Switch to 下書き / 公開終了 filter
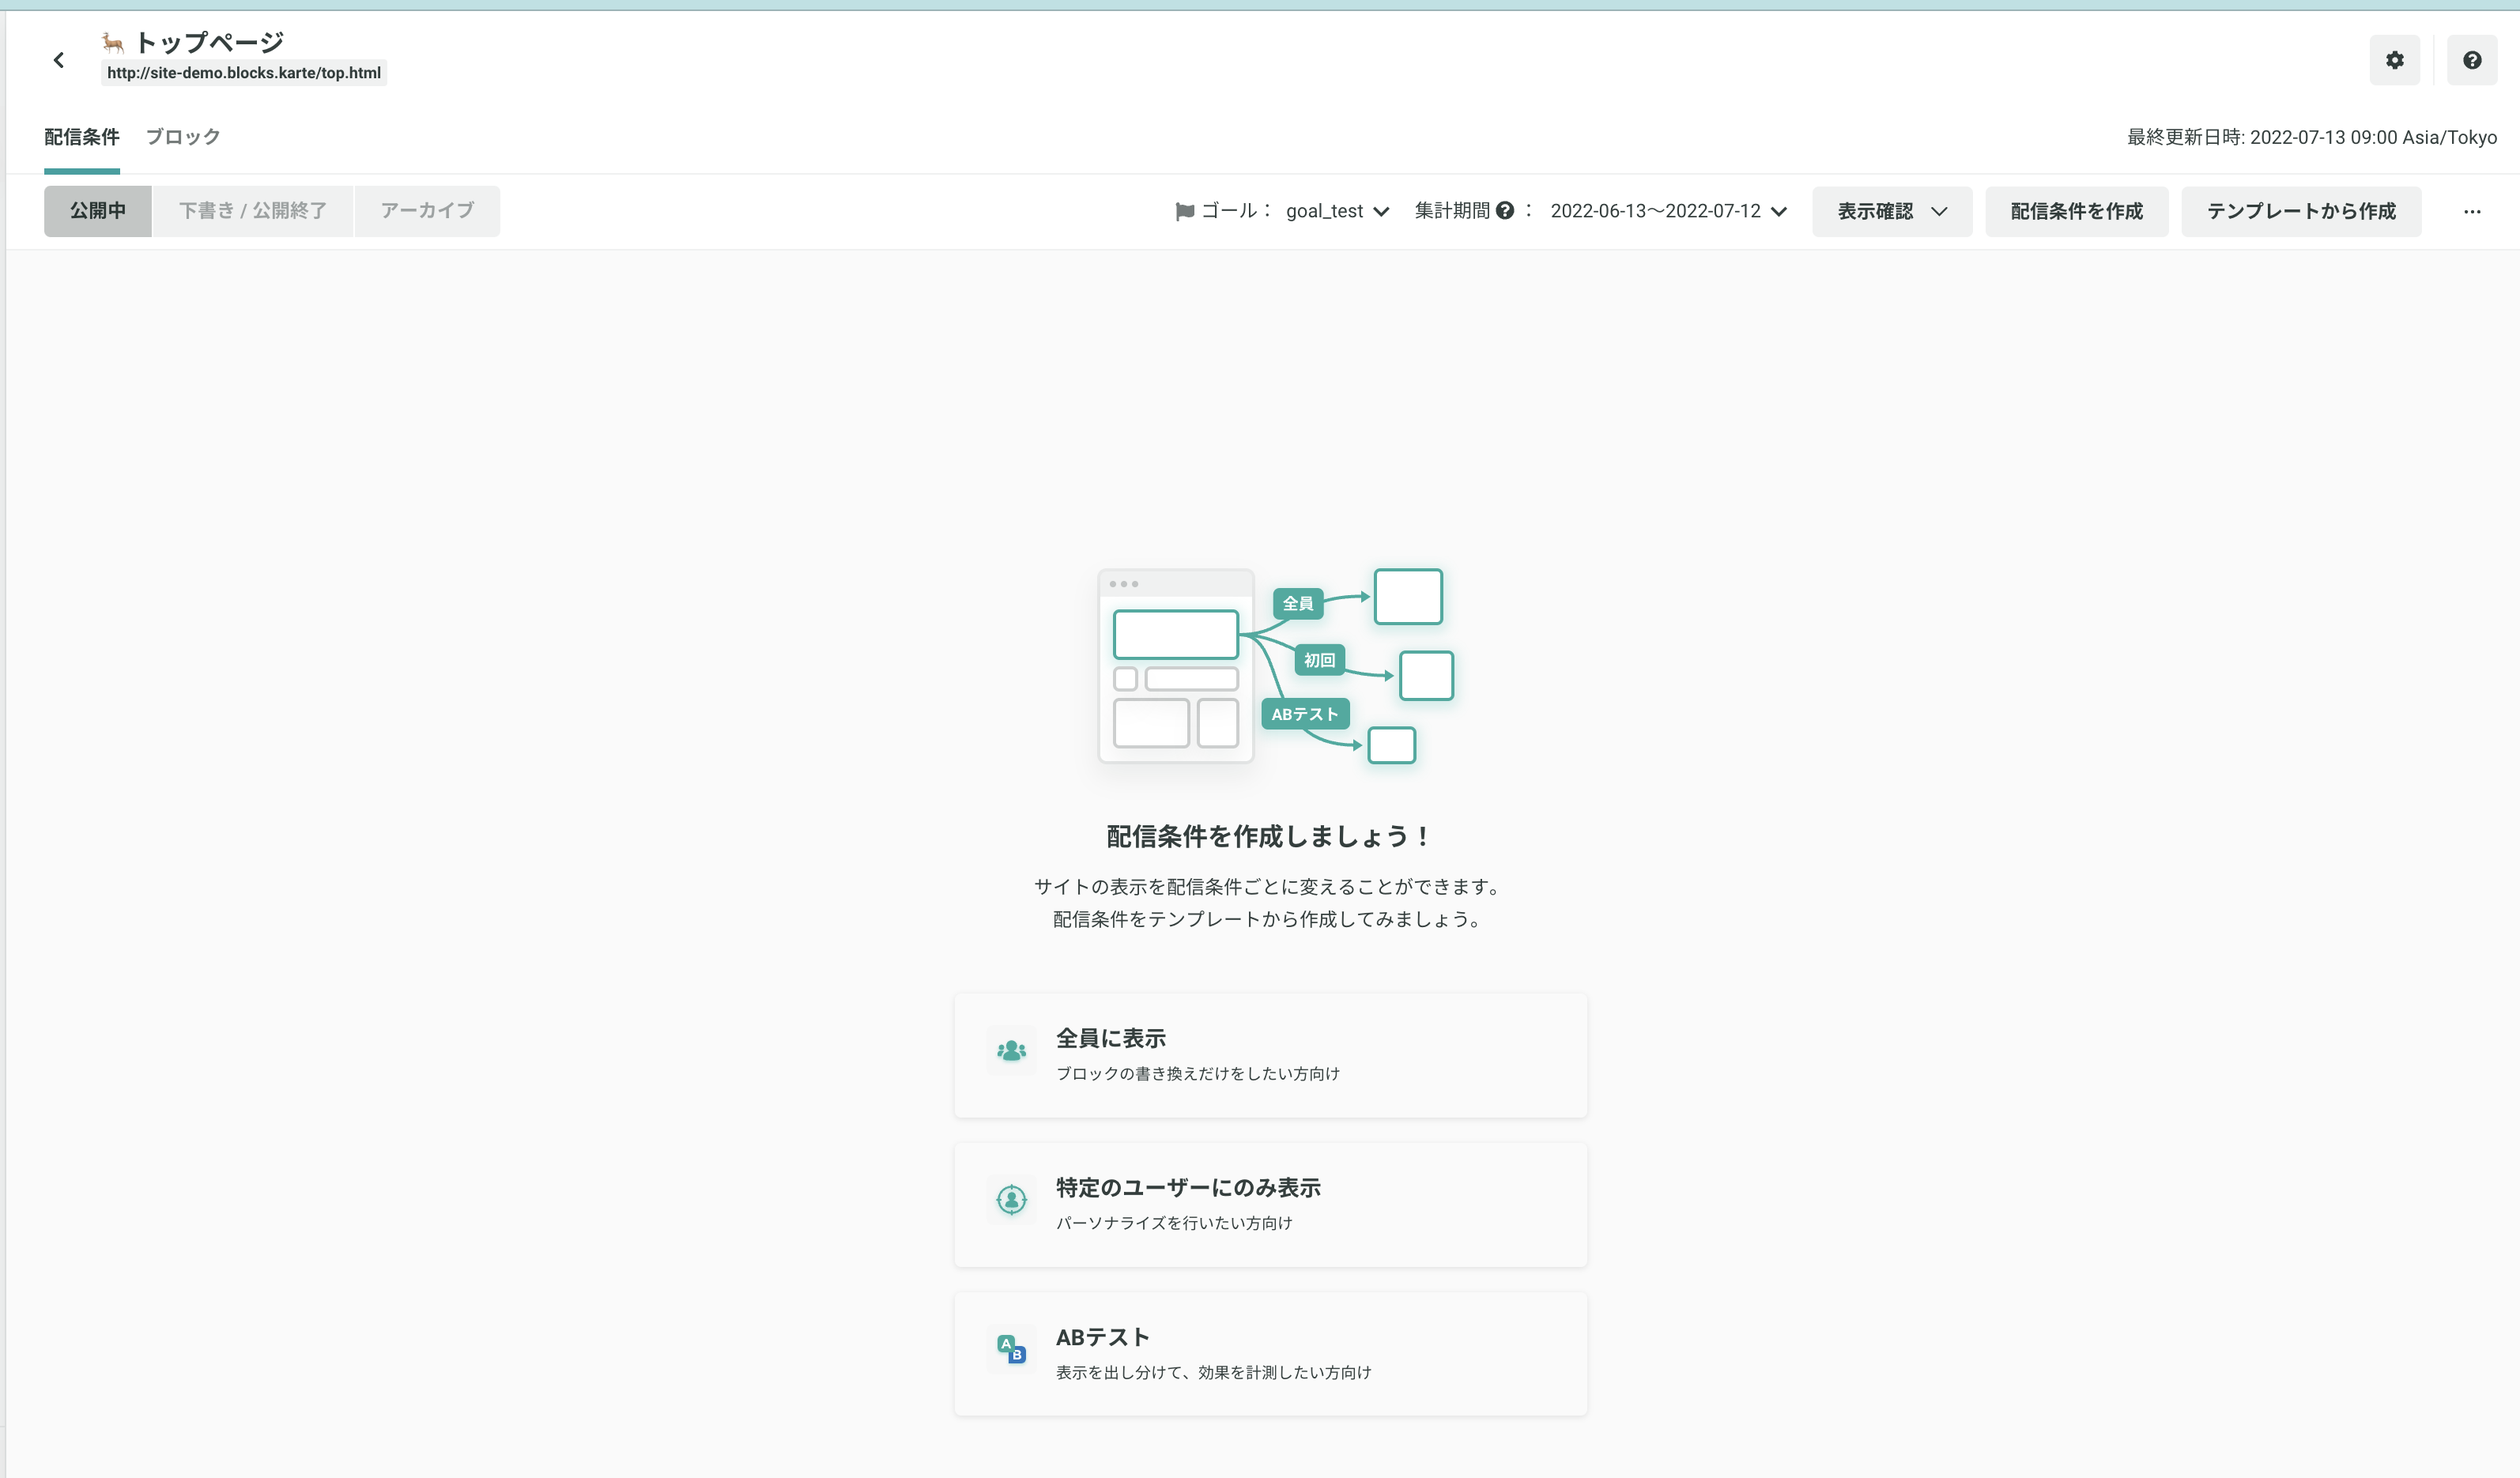This screenshot has width=2520, height=1478. [252, 211]
